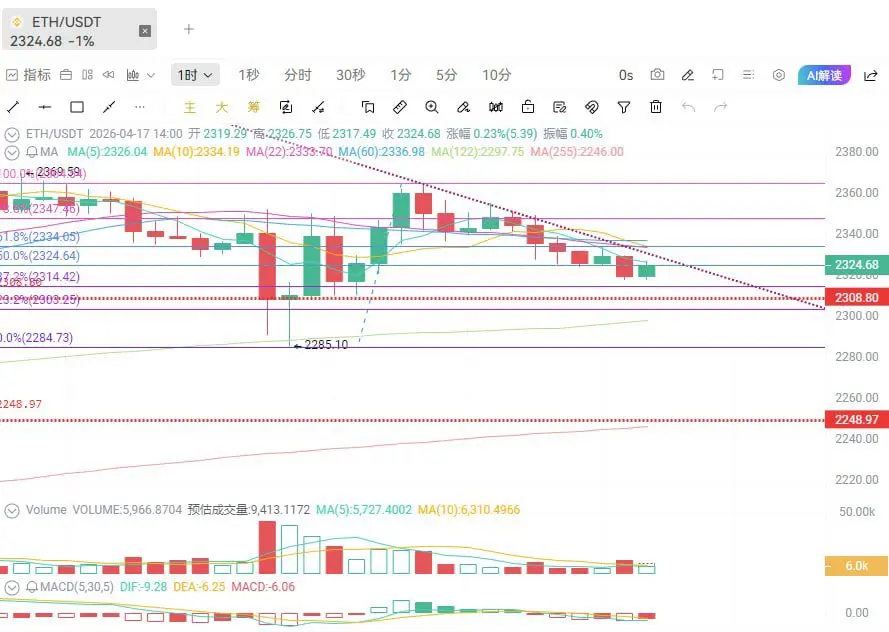
Task: Click the add window icon
Action: point(718,75)
